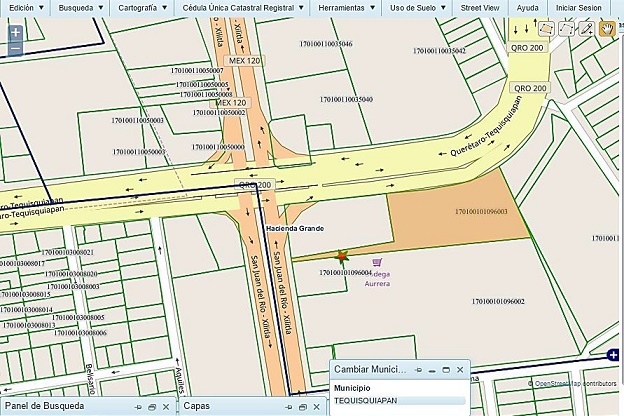Select the TEQUISQUIAPAN municipio field
The width and height of the screenshot is (624, 416).
[x=398, y=400]
